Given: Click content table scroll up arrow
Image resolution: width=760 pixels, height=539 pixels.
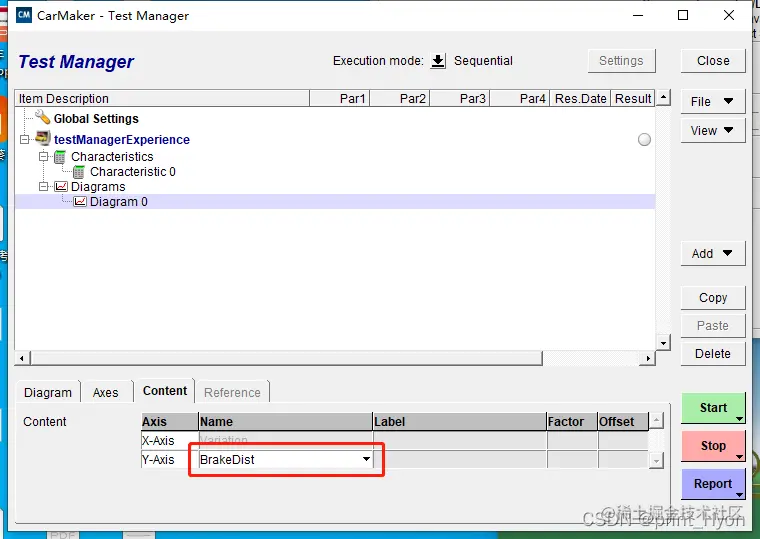Looking at the screenshot, I should click(656, 421).
